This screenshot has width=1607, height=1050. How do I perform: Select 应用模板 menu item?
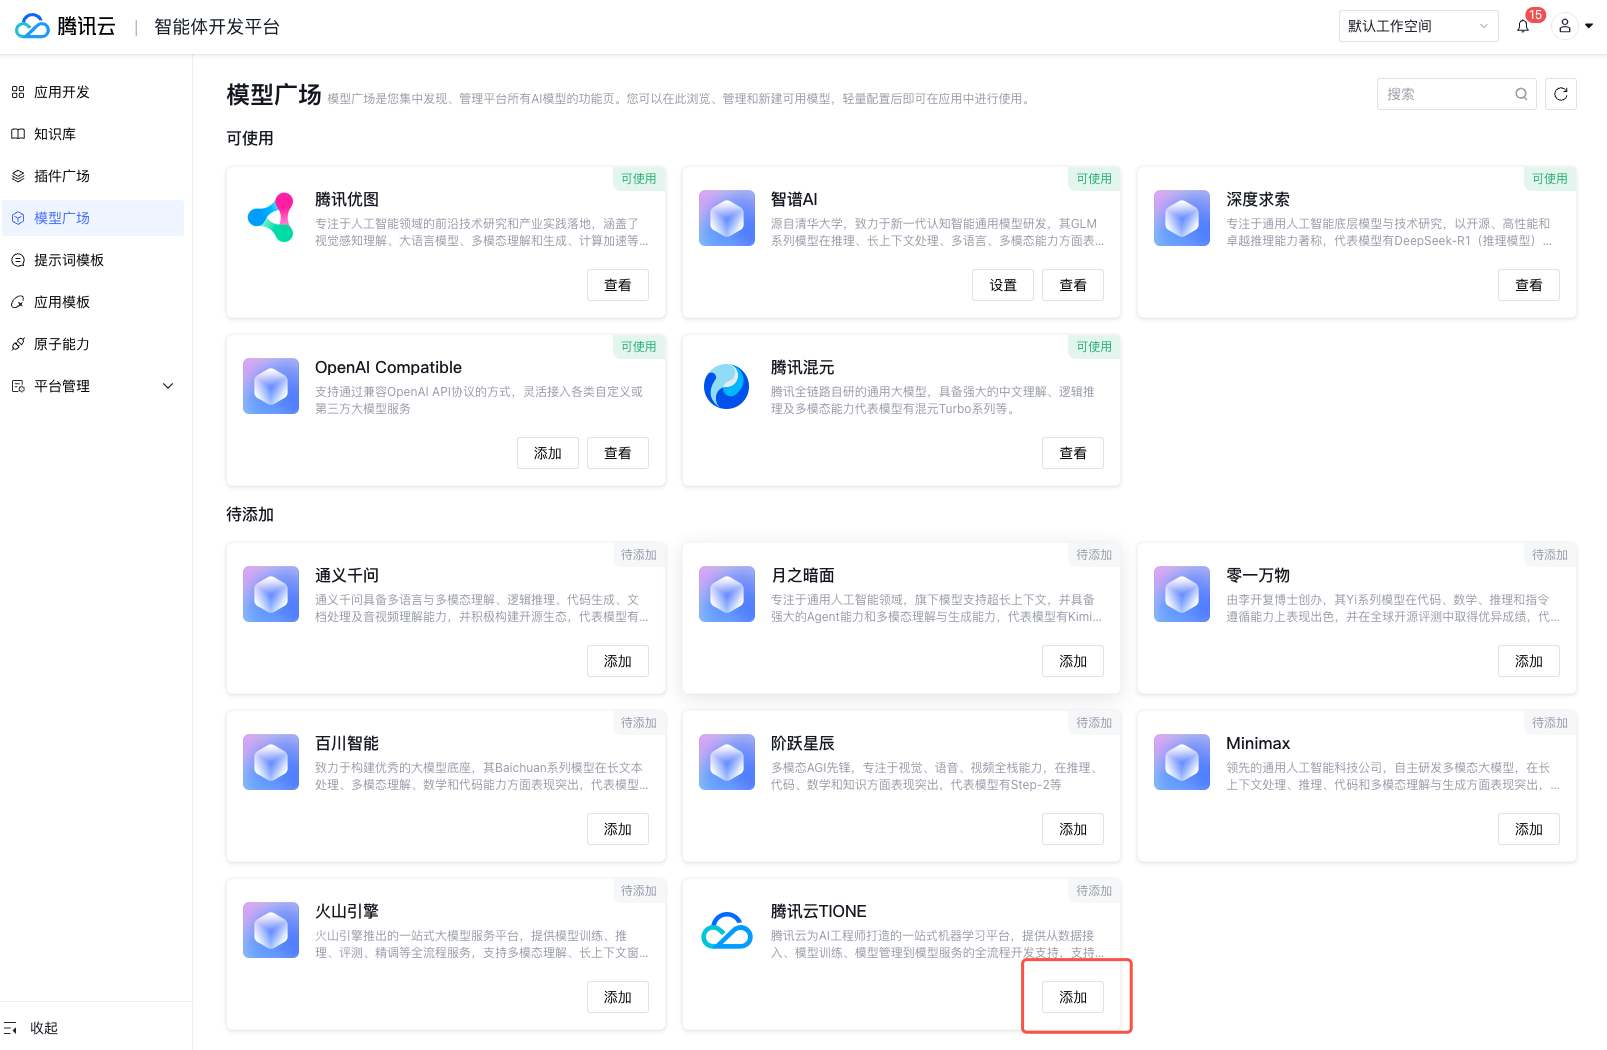[x=93, y=302]
